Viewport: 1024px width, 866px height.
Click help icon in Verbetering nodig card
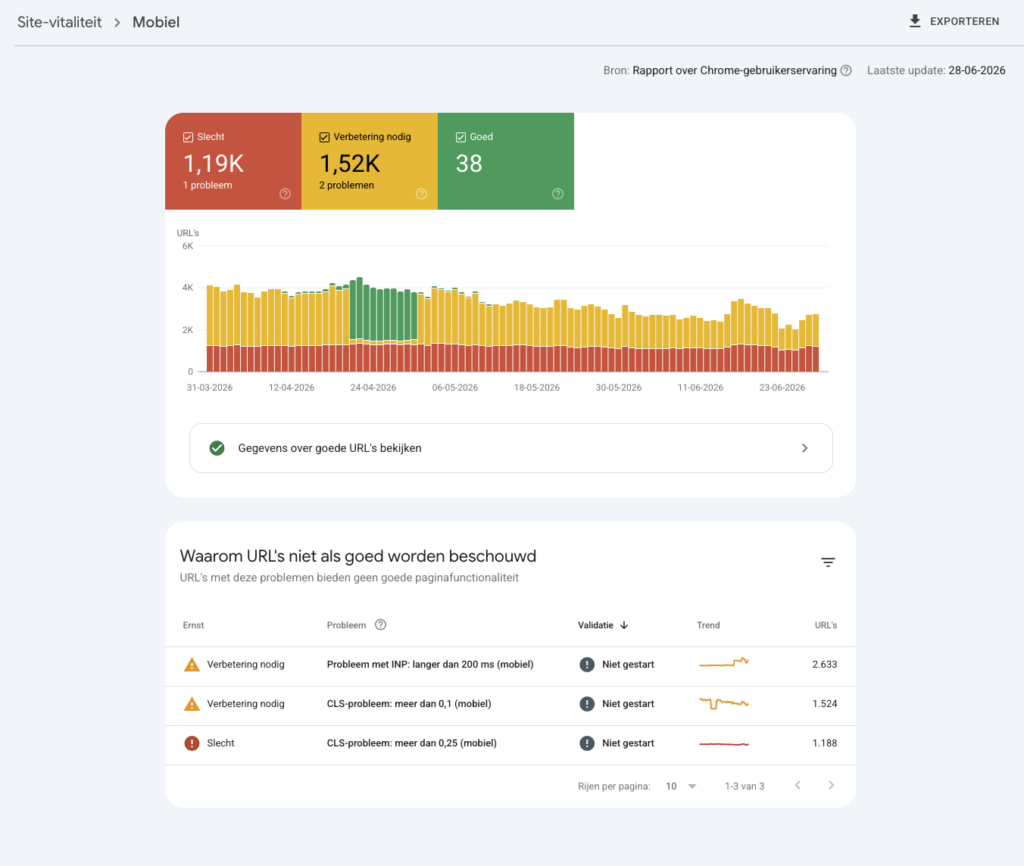421,194
